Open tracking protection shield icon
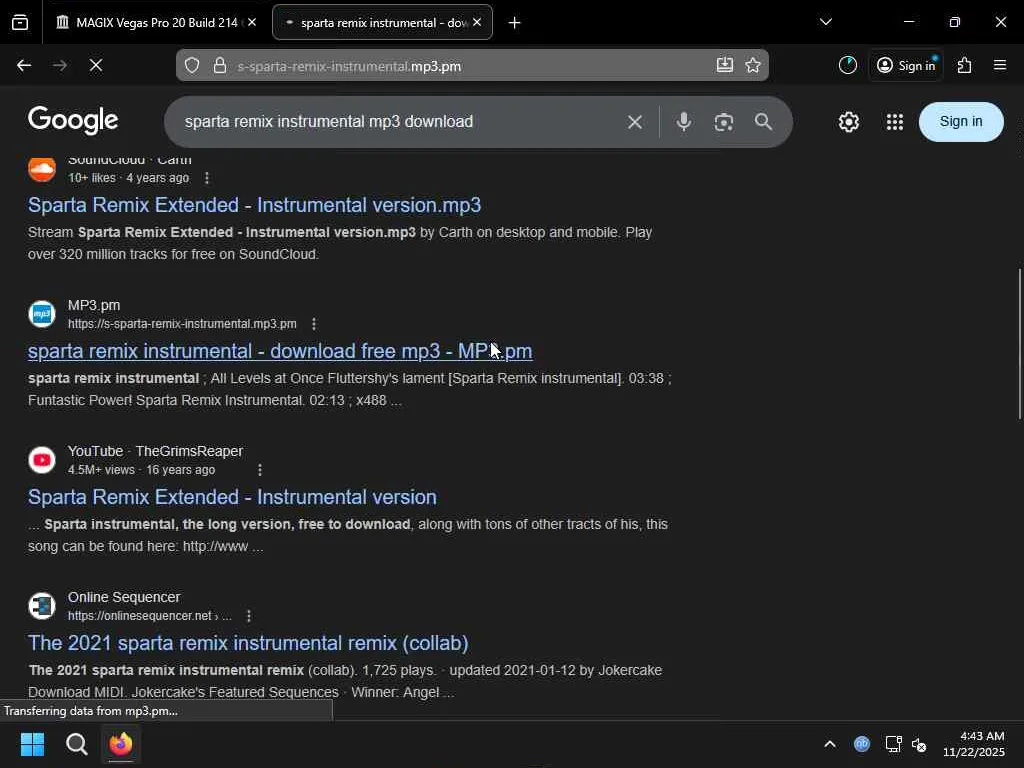 tap(192, 65)
